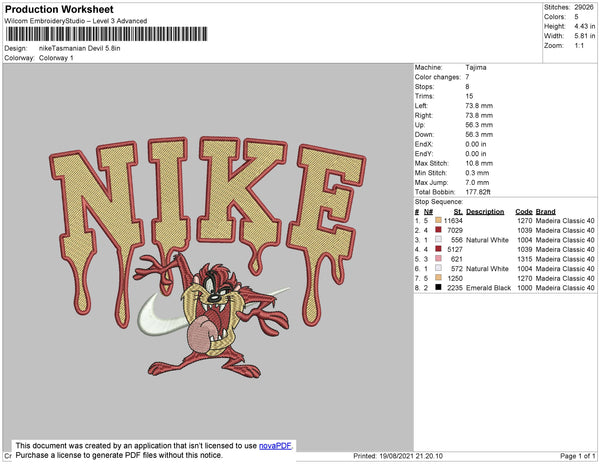Screen dimensions: 600x464
Task: Click stitch count 11634 in row 1
Action: pyautogui.click(x=453, y=221)
